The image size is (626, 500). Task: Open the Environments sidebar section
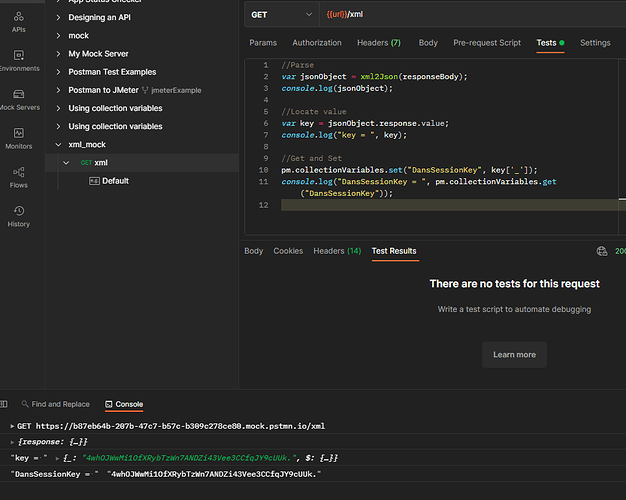19,61
